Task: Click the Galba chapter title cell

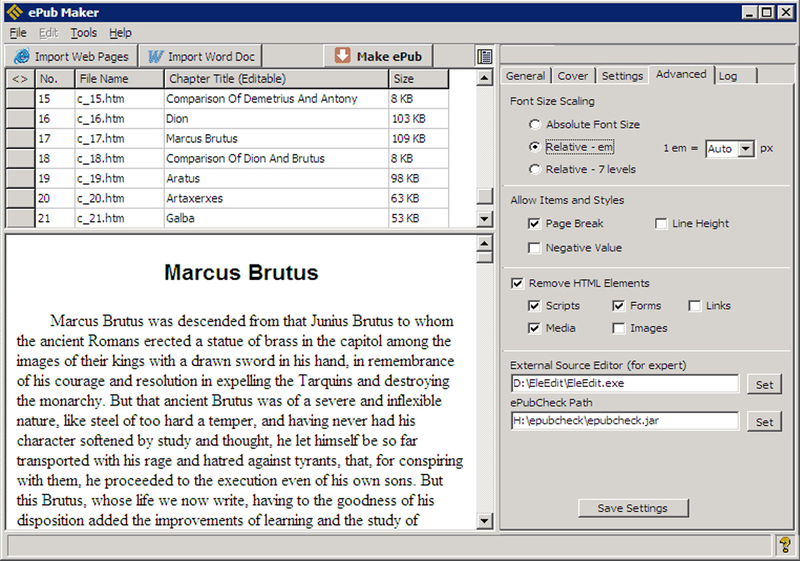Action: pyautogui.click(x=277, y=218)
